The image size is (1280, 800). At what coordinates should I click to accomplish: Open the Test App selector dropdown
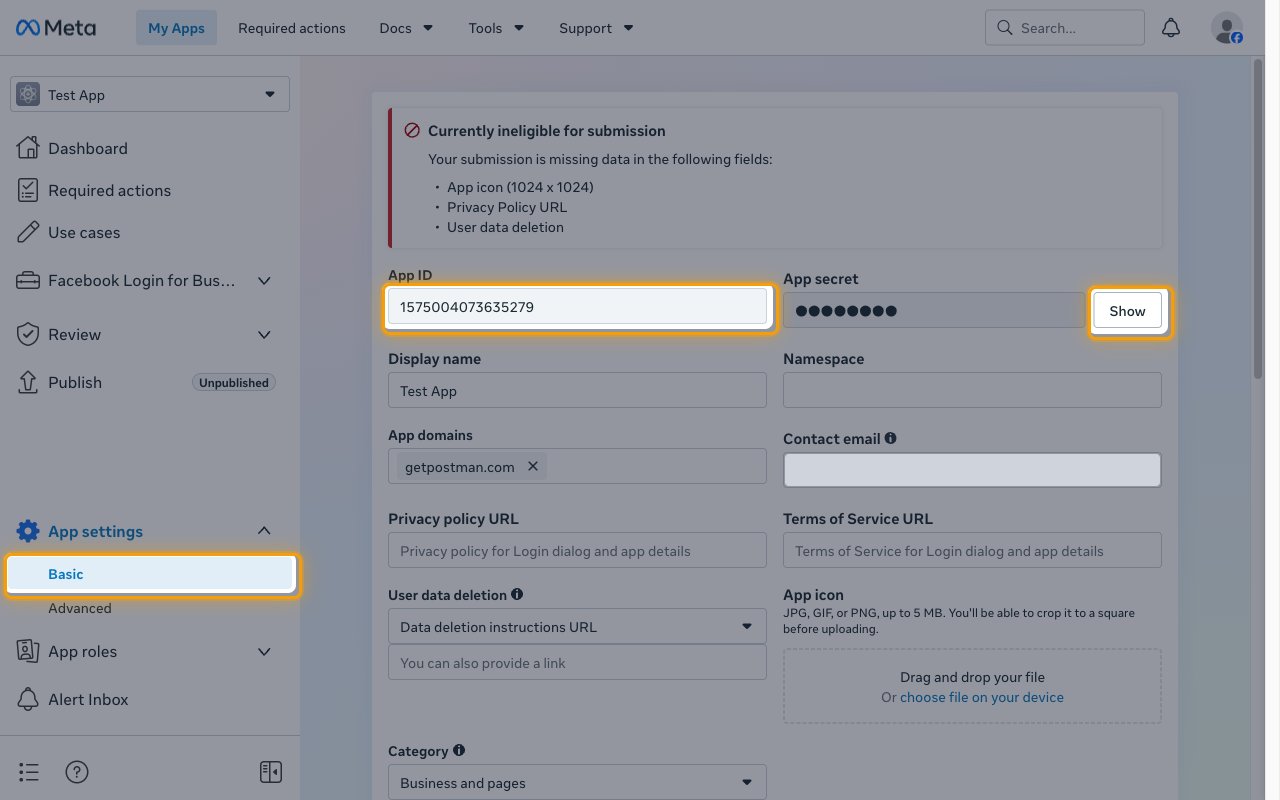click(150, 94)
